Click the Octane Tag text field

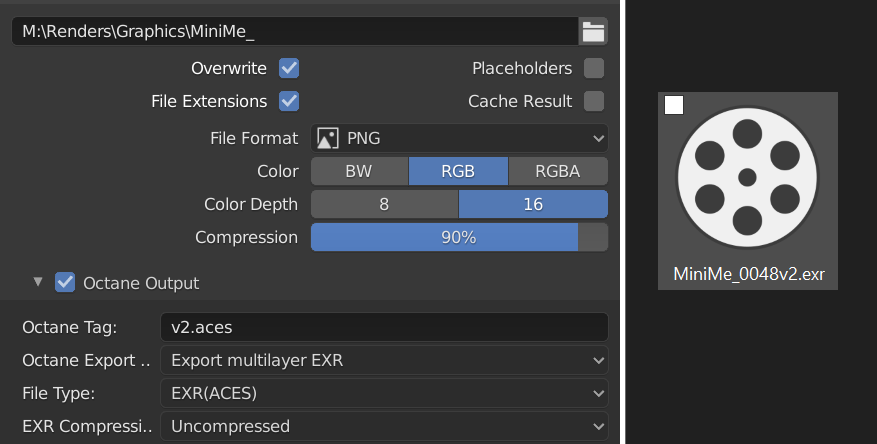[x=384, y=327]
